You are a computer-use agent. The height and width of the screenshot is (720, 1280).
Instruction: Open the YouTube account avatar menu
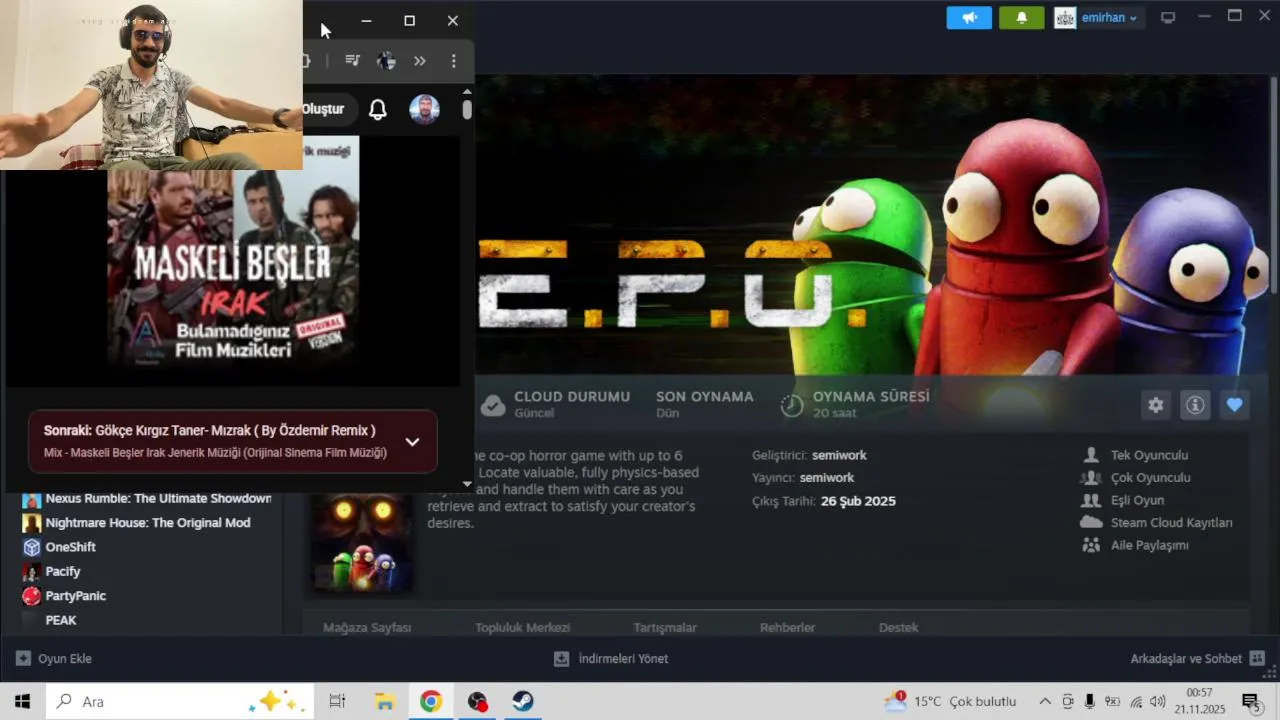425,110
